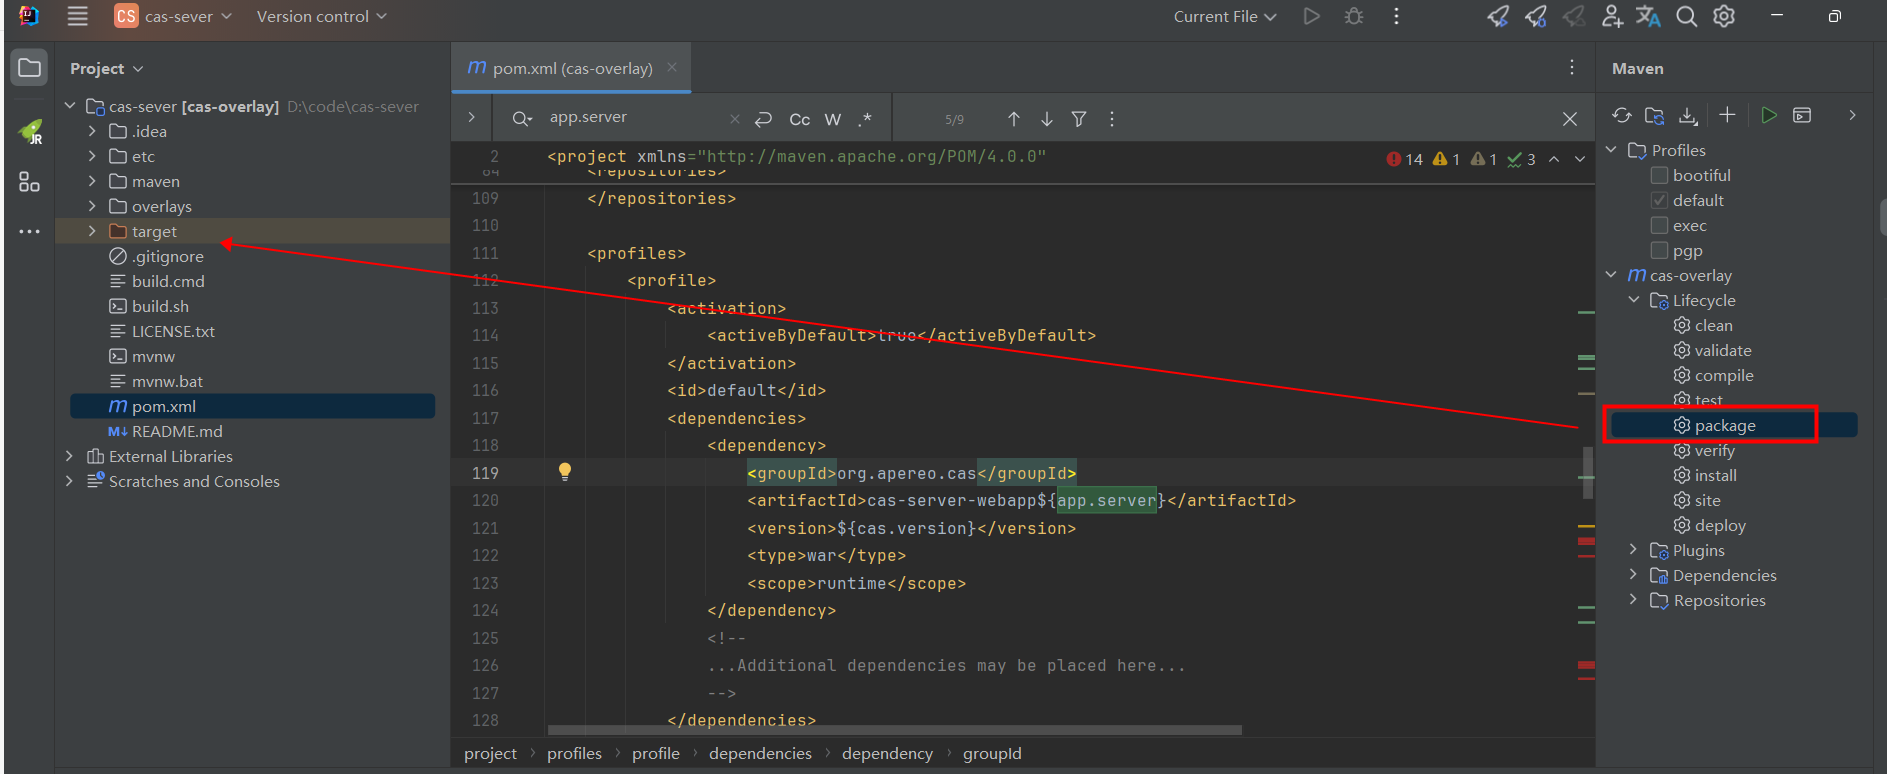Screen dimensions: 1887x774
Task: Click the Maven download sources icon
Action: 1688,115
